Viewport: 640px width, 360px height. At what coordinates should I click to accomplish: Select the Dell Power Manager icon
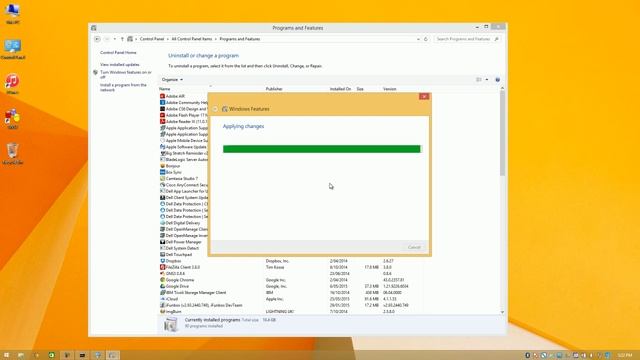[162, 242]
